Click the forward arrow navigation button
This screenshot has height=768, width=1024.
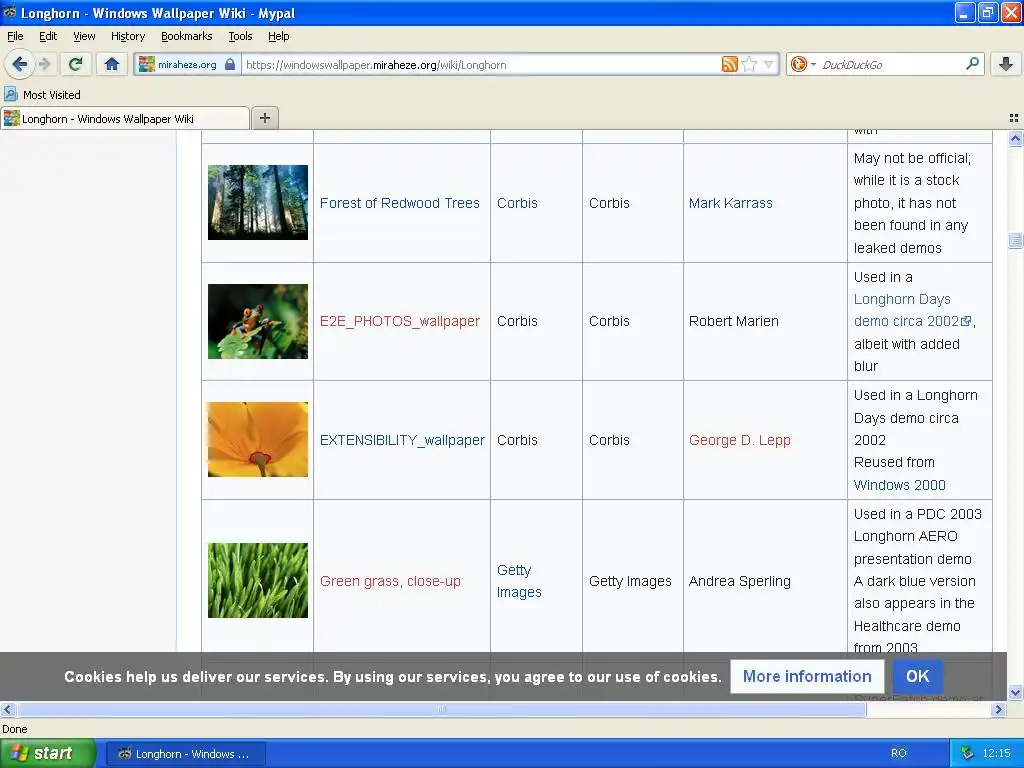pyautogui.click(x=44, y=64)
